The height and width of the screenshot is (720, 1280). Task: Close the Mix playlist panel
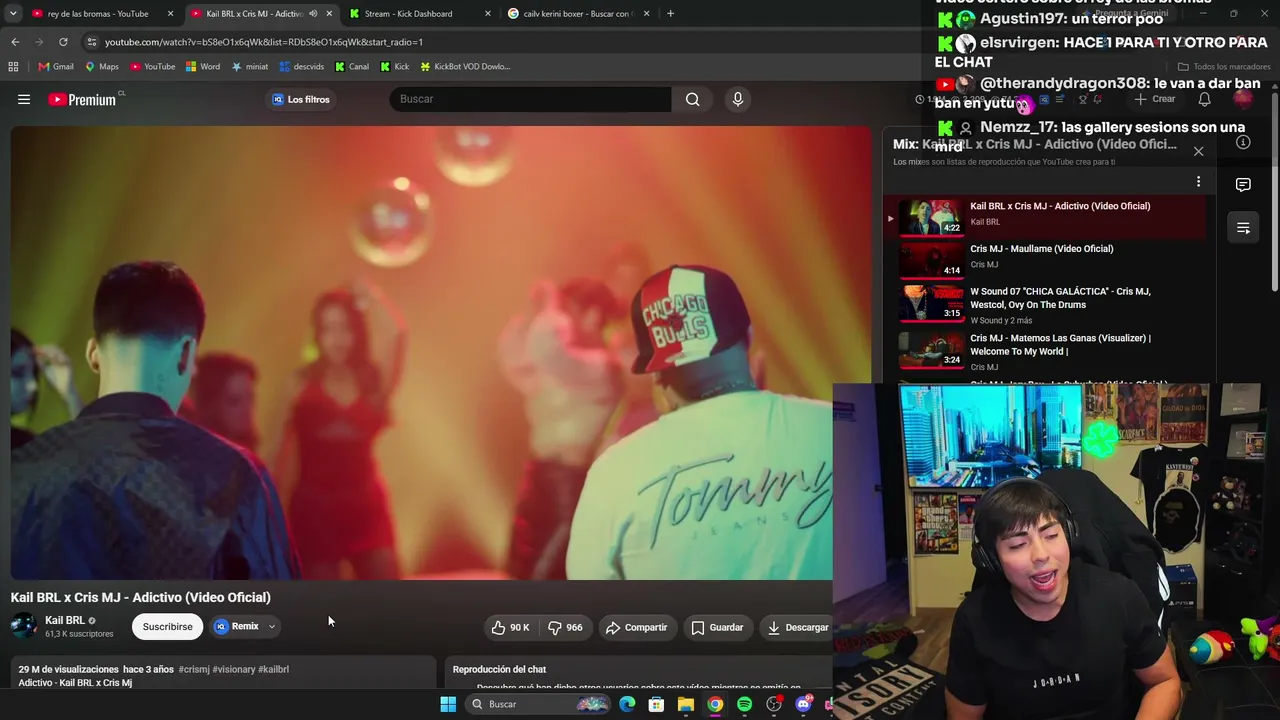pos(1198,151)
